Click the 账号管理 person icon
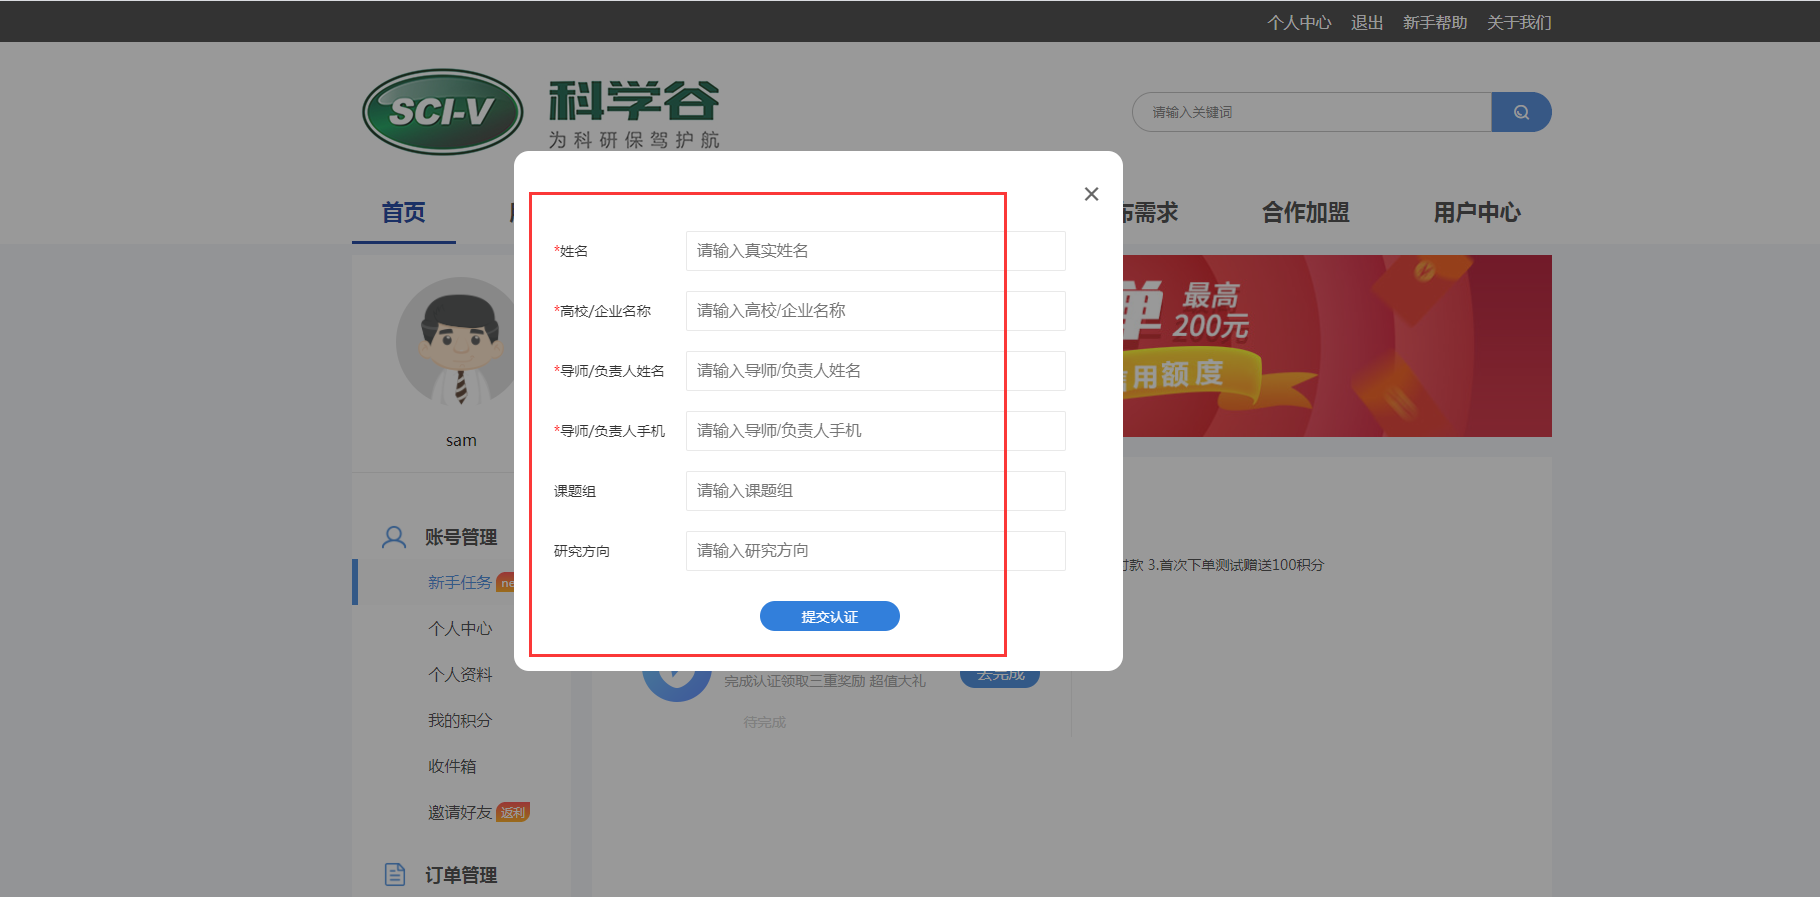The height and width of the screenshot is (897, 1820). coord(394,537)
